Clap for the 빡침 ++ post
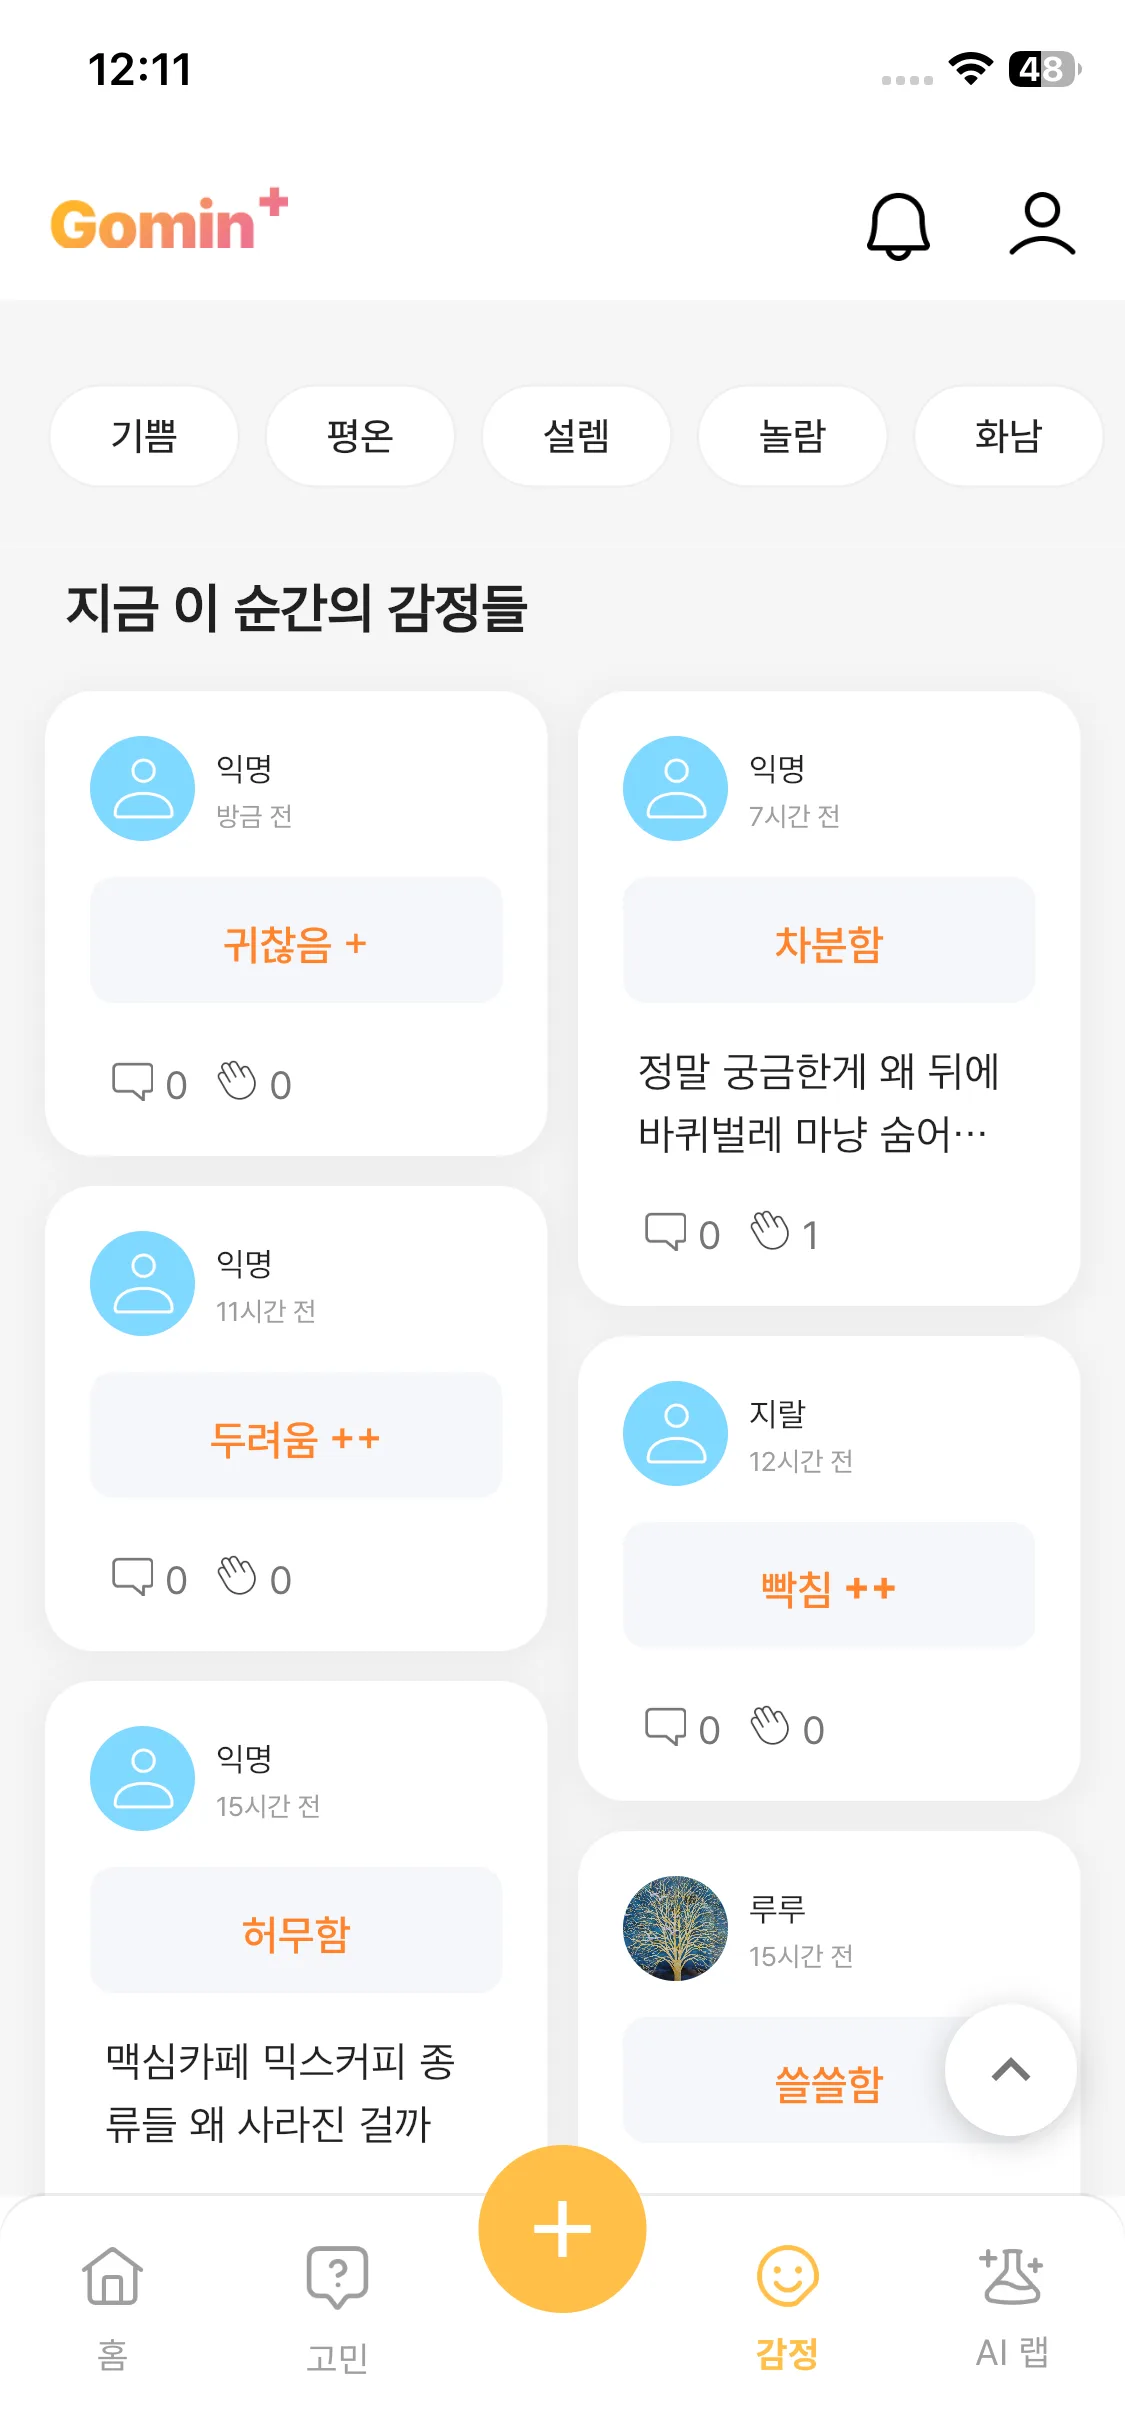The height and width of the screenshot is (2436, 1125). click(x=771, y=1727)
